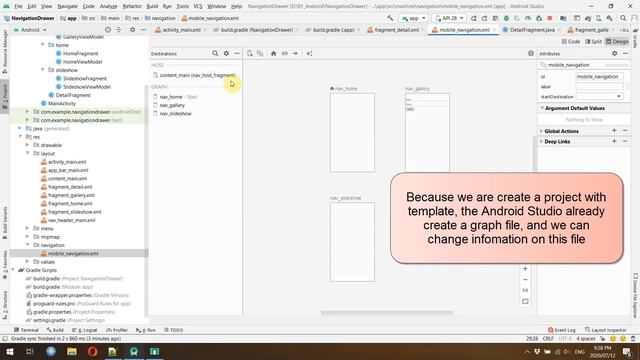Click the Auto arrange icon
The image size is (640, 360).
(x=309, y=53)
